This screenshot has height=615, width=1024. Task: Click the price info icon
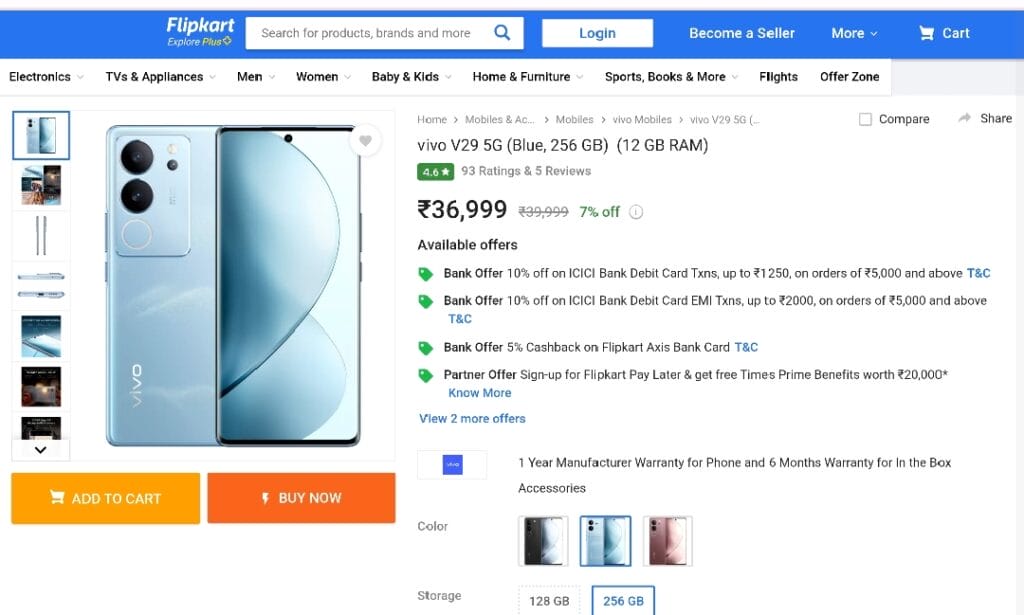(x=635, y=212)
